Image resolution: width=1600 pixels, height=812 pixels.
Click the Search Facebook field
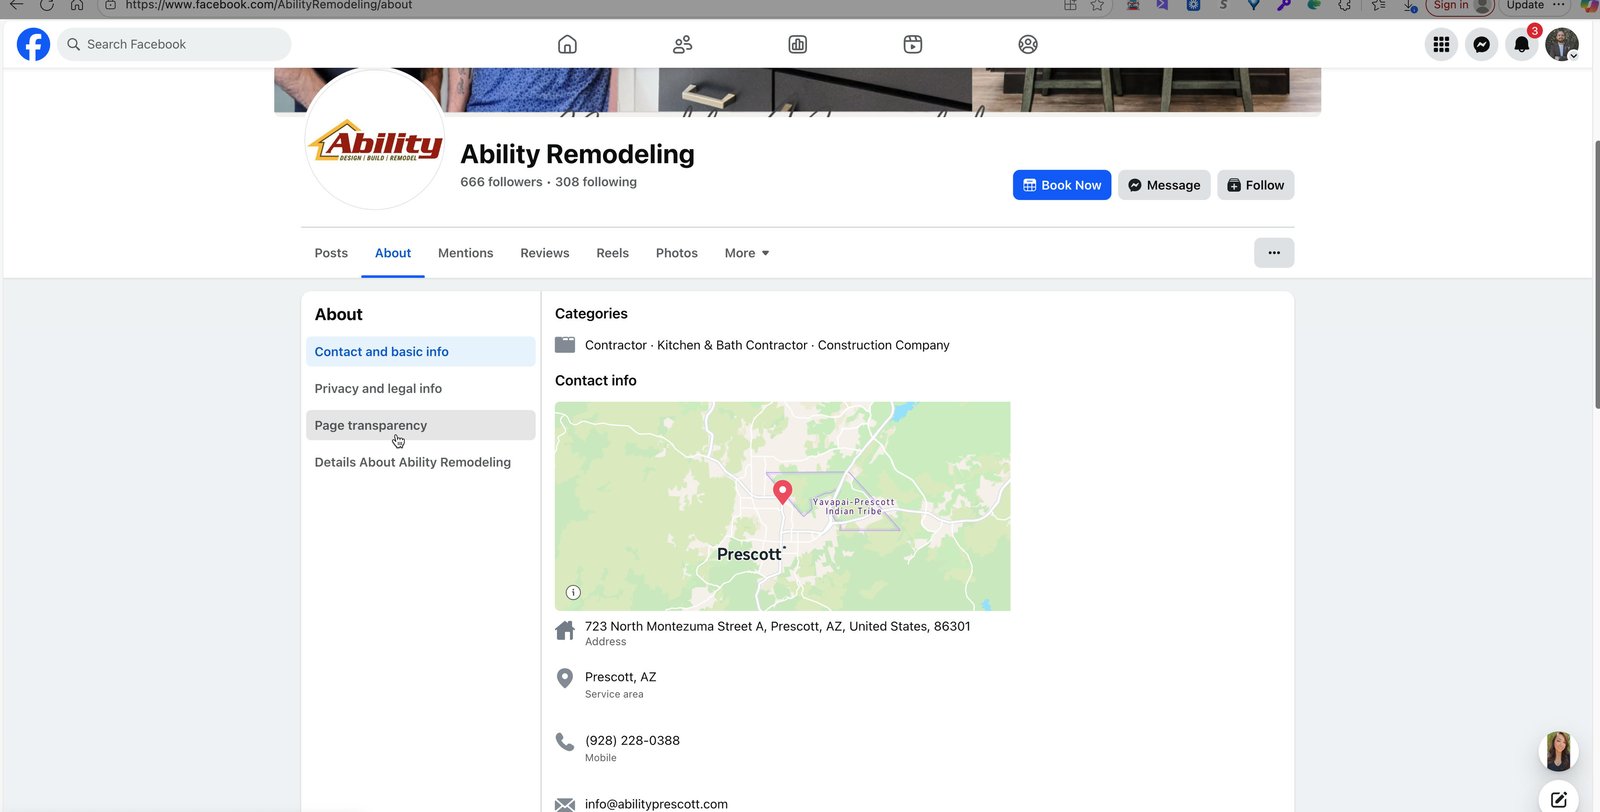point(175,44)
